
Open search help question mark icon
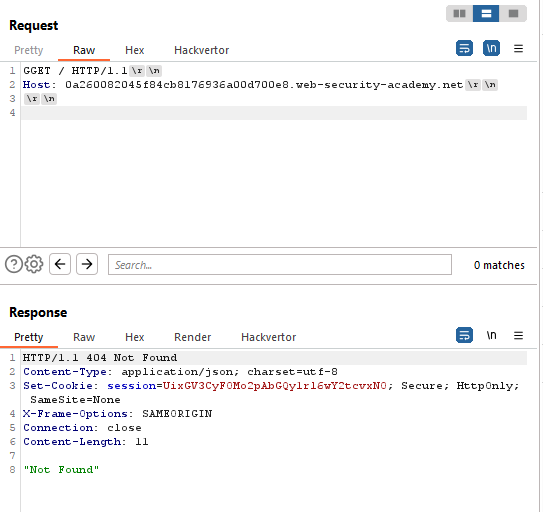[x=14, y=264]
